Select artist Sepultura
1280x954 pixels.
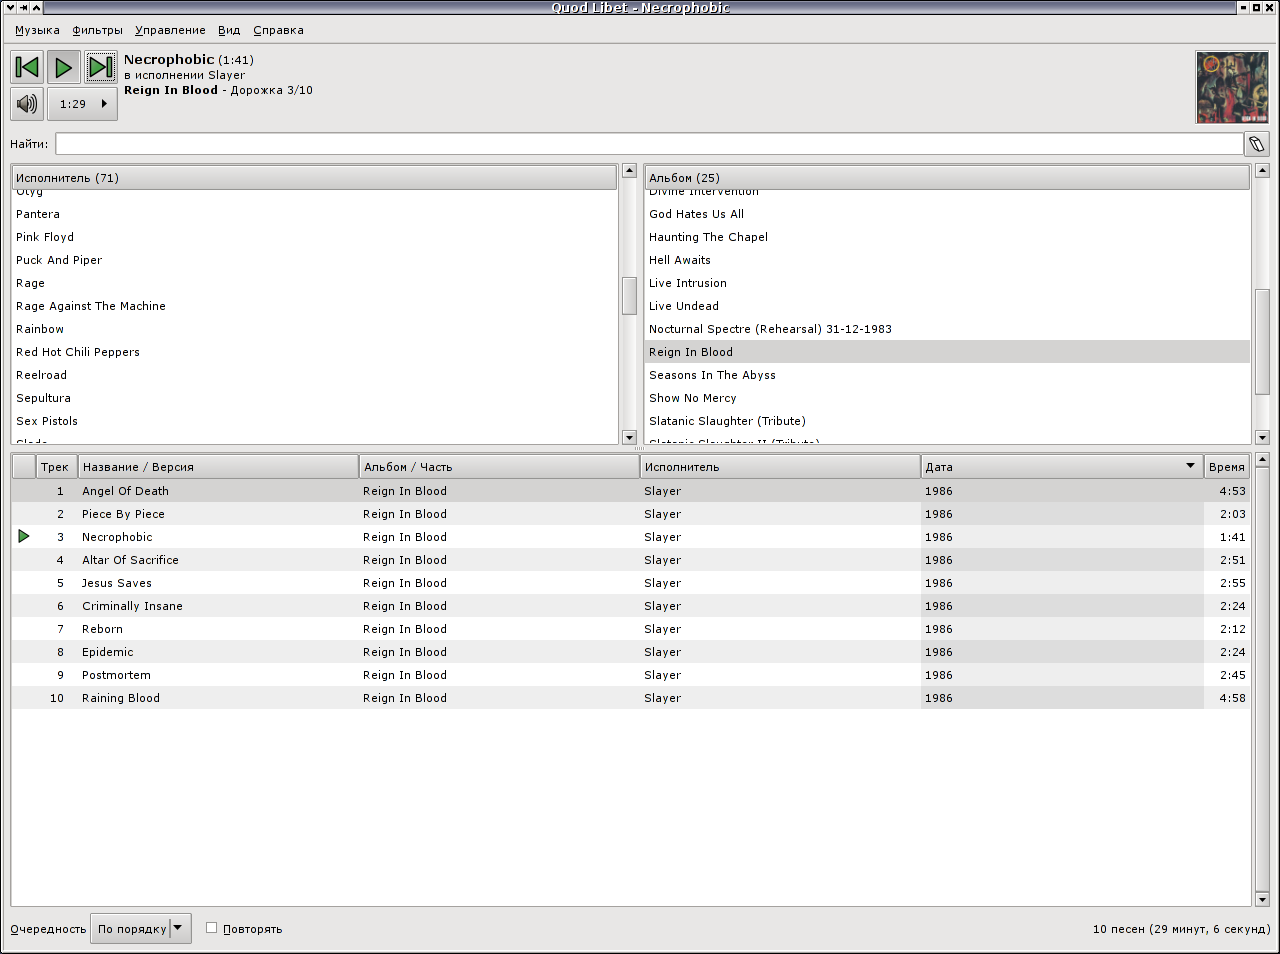314,398
